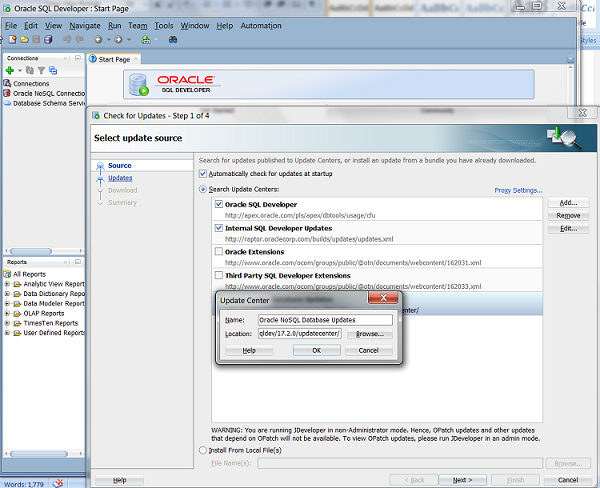Expand the TimesTen Reports node
Image resolution: width=600 pixels, height=488 pixels.
[x=7, y=323]
